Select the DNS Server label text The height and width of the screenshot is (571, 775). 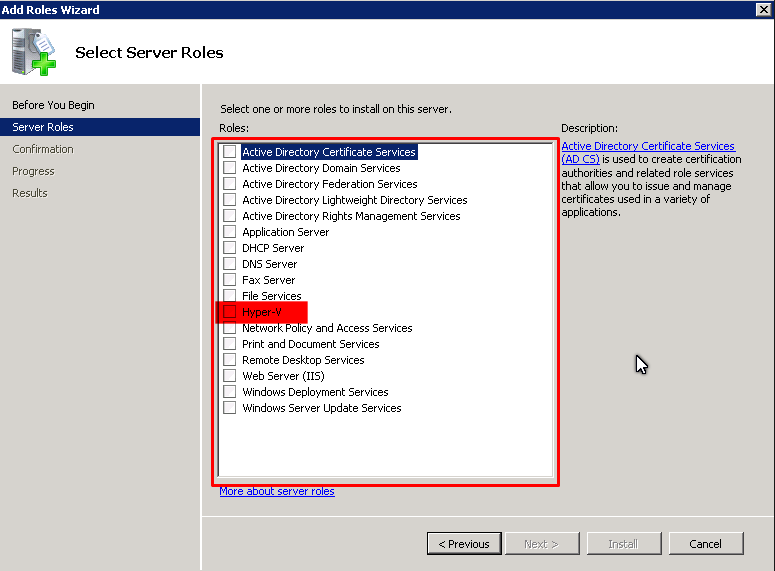[269, 264]
